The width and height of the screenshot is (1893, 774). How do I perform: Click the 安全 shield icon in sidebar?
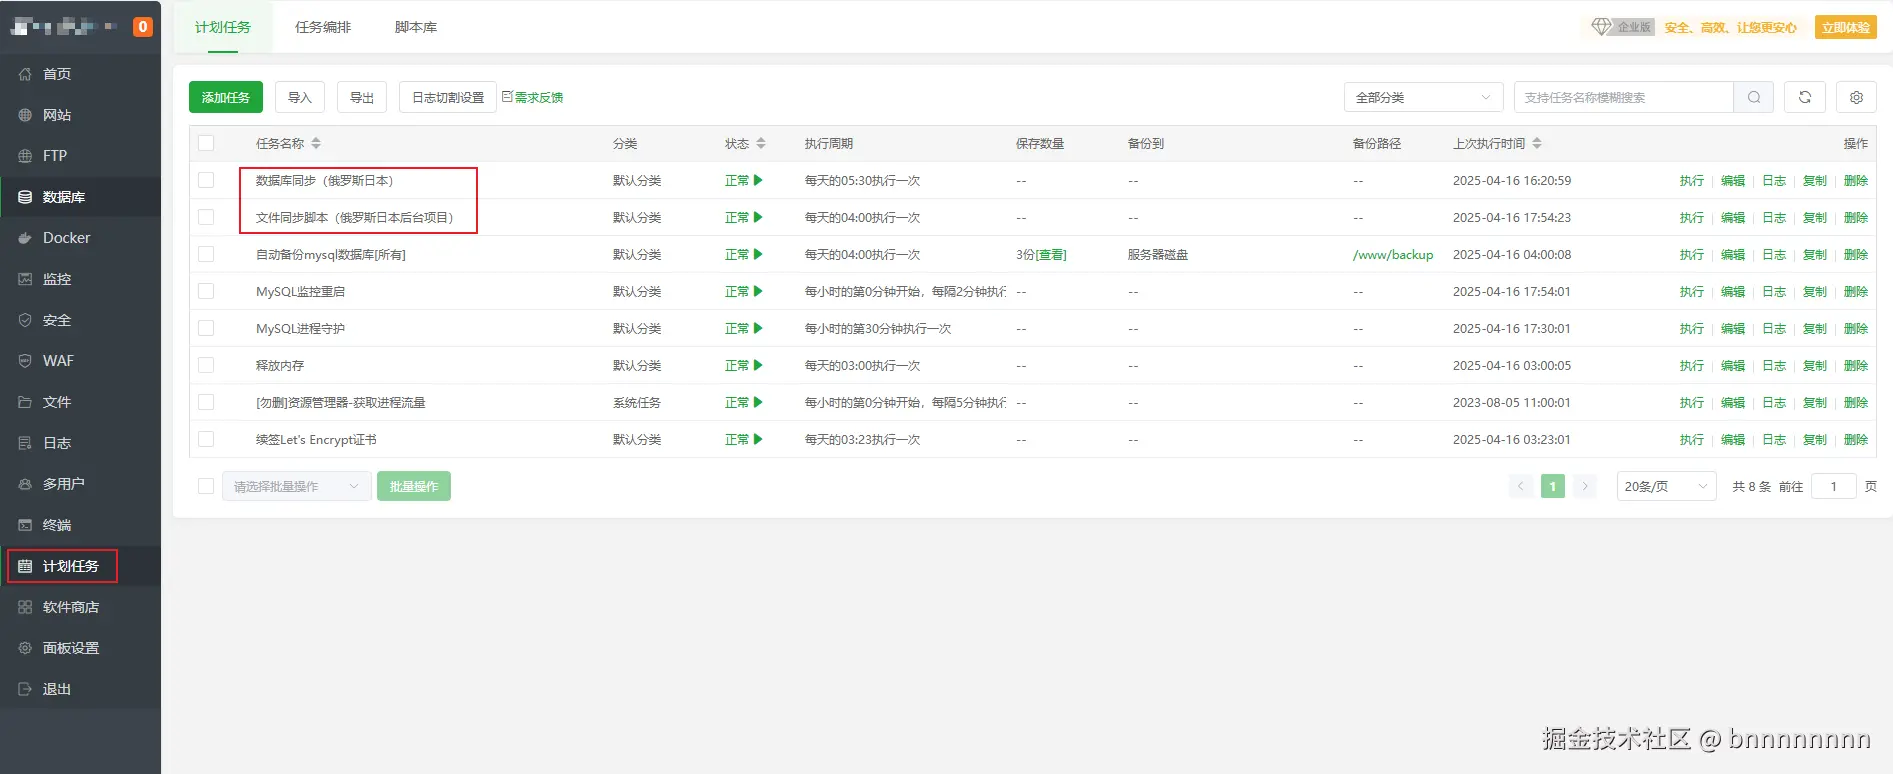(x=25, y=320)
